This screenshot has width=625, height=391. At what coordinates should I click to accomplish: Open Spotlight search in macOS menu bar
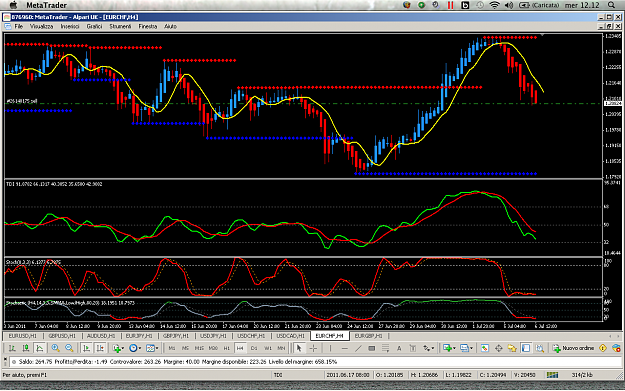(x=611, y=5)
